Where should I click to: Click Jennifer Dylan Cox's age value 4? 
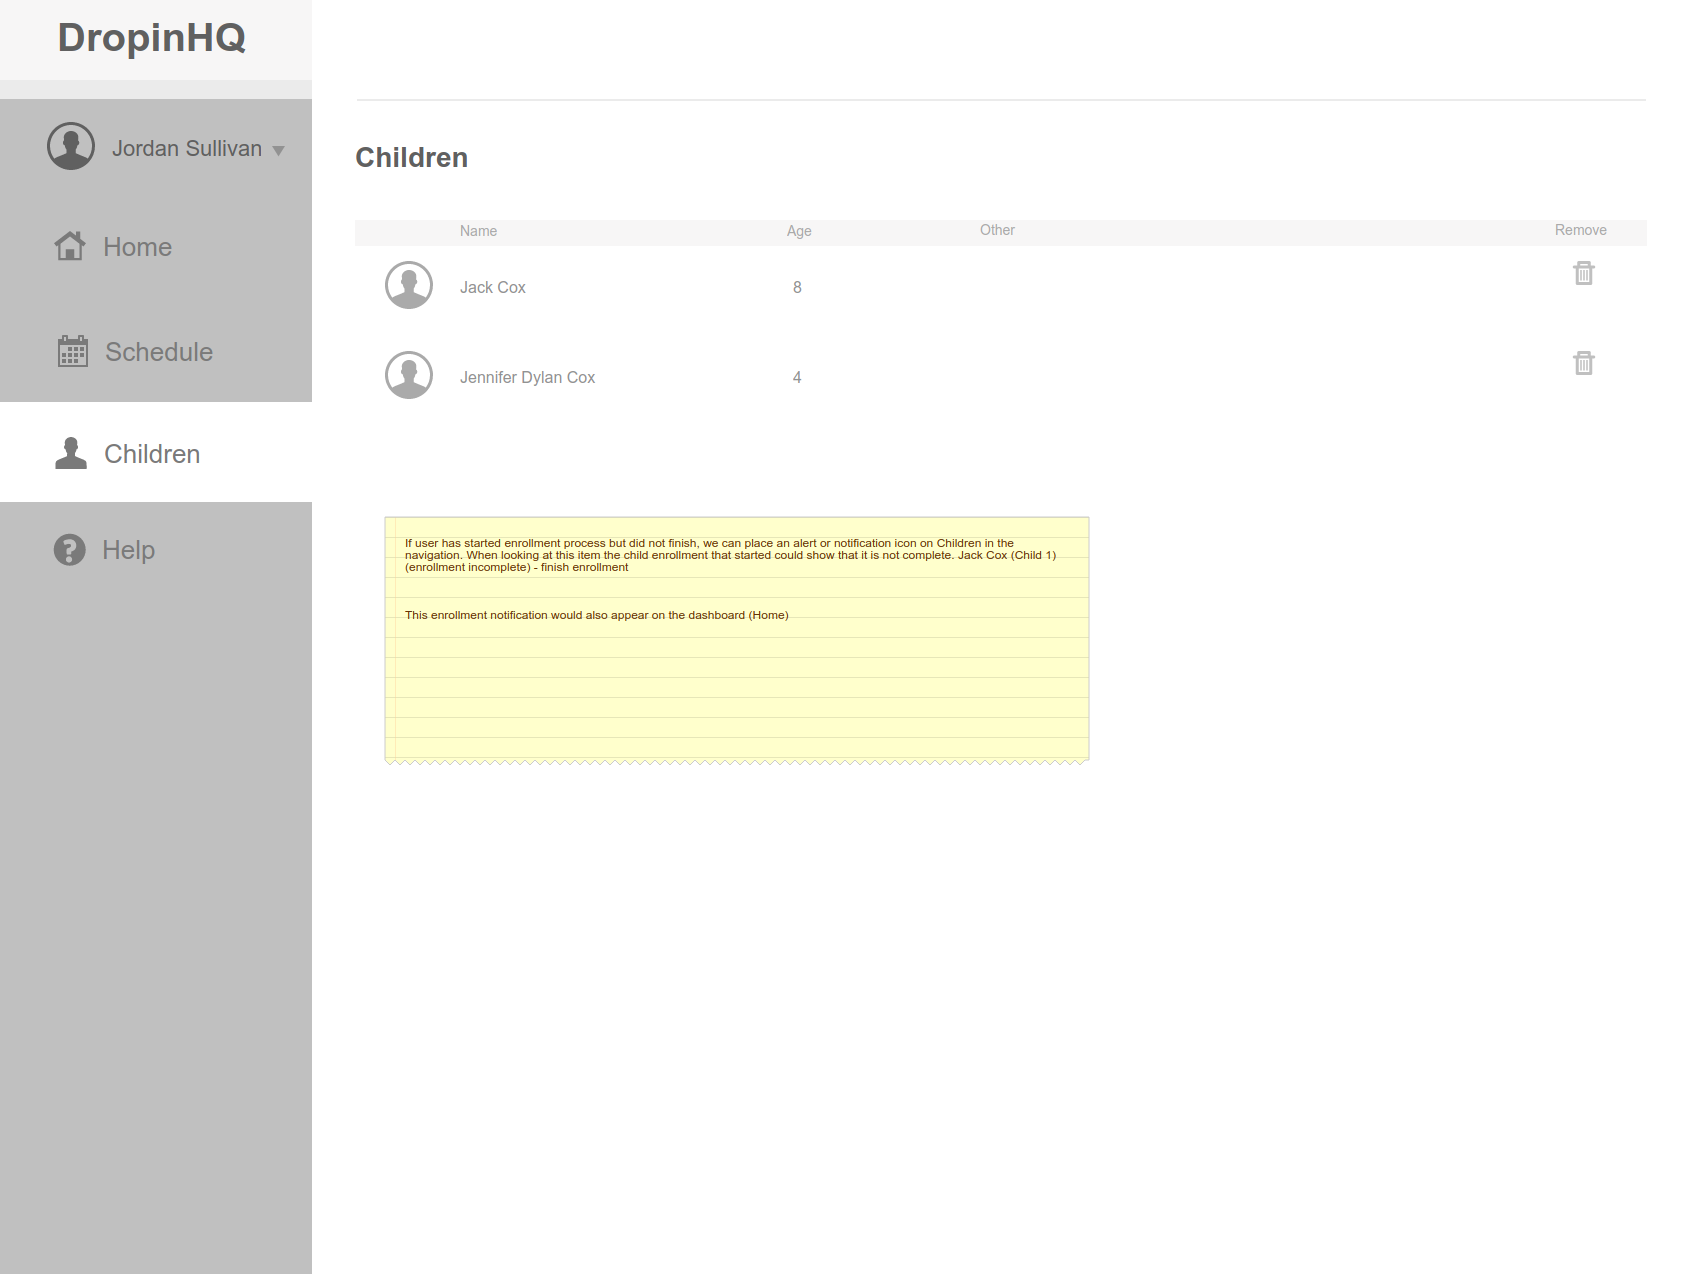click(797, 377)
